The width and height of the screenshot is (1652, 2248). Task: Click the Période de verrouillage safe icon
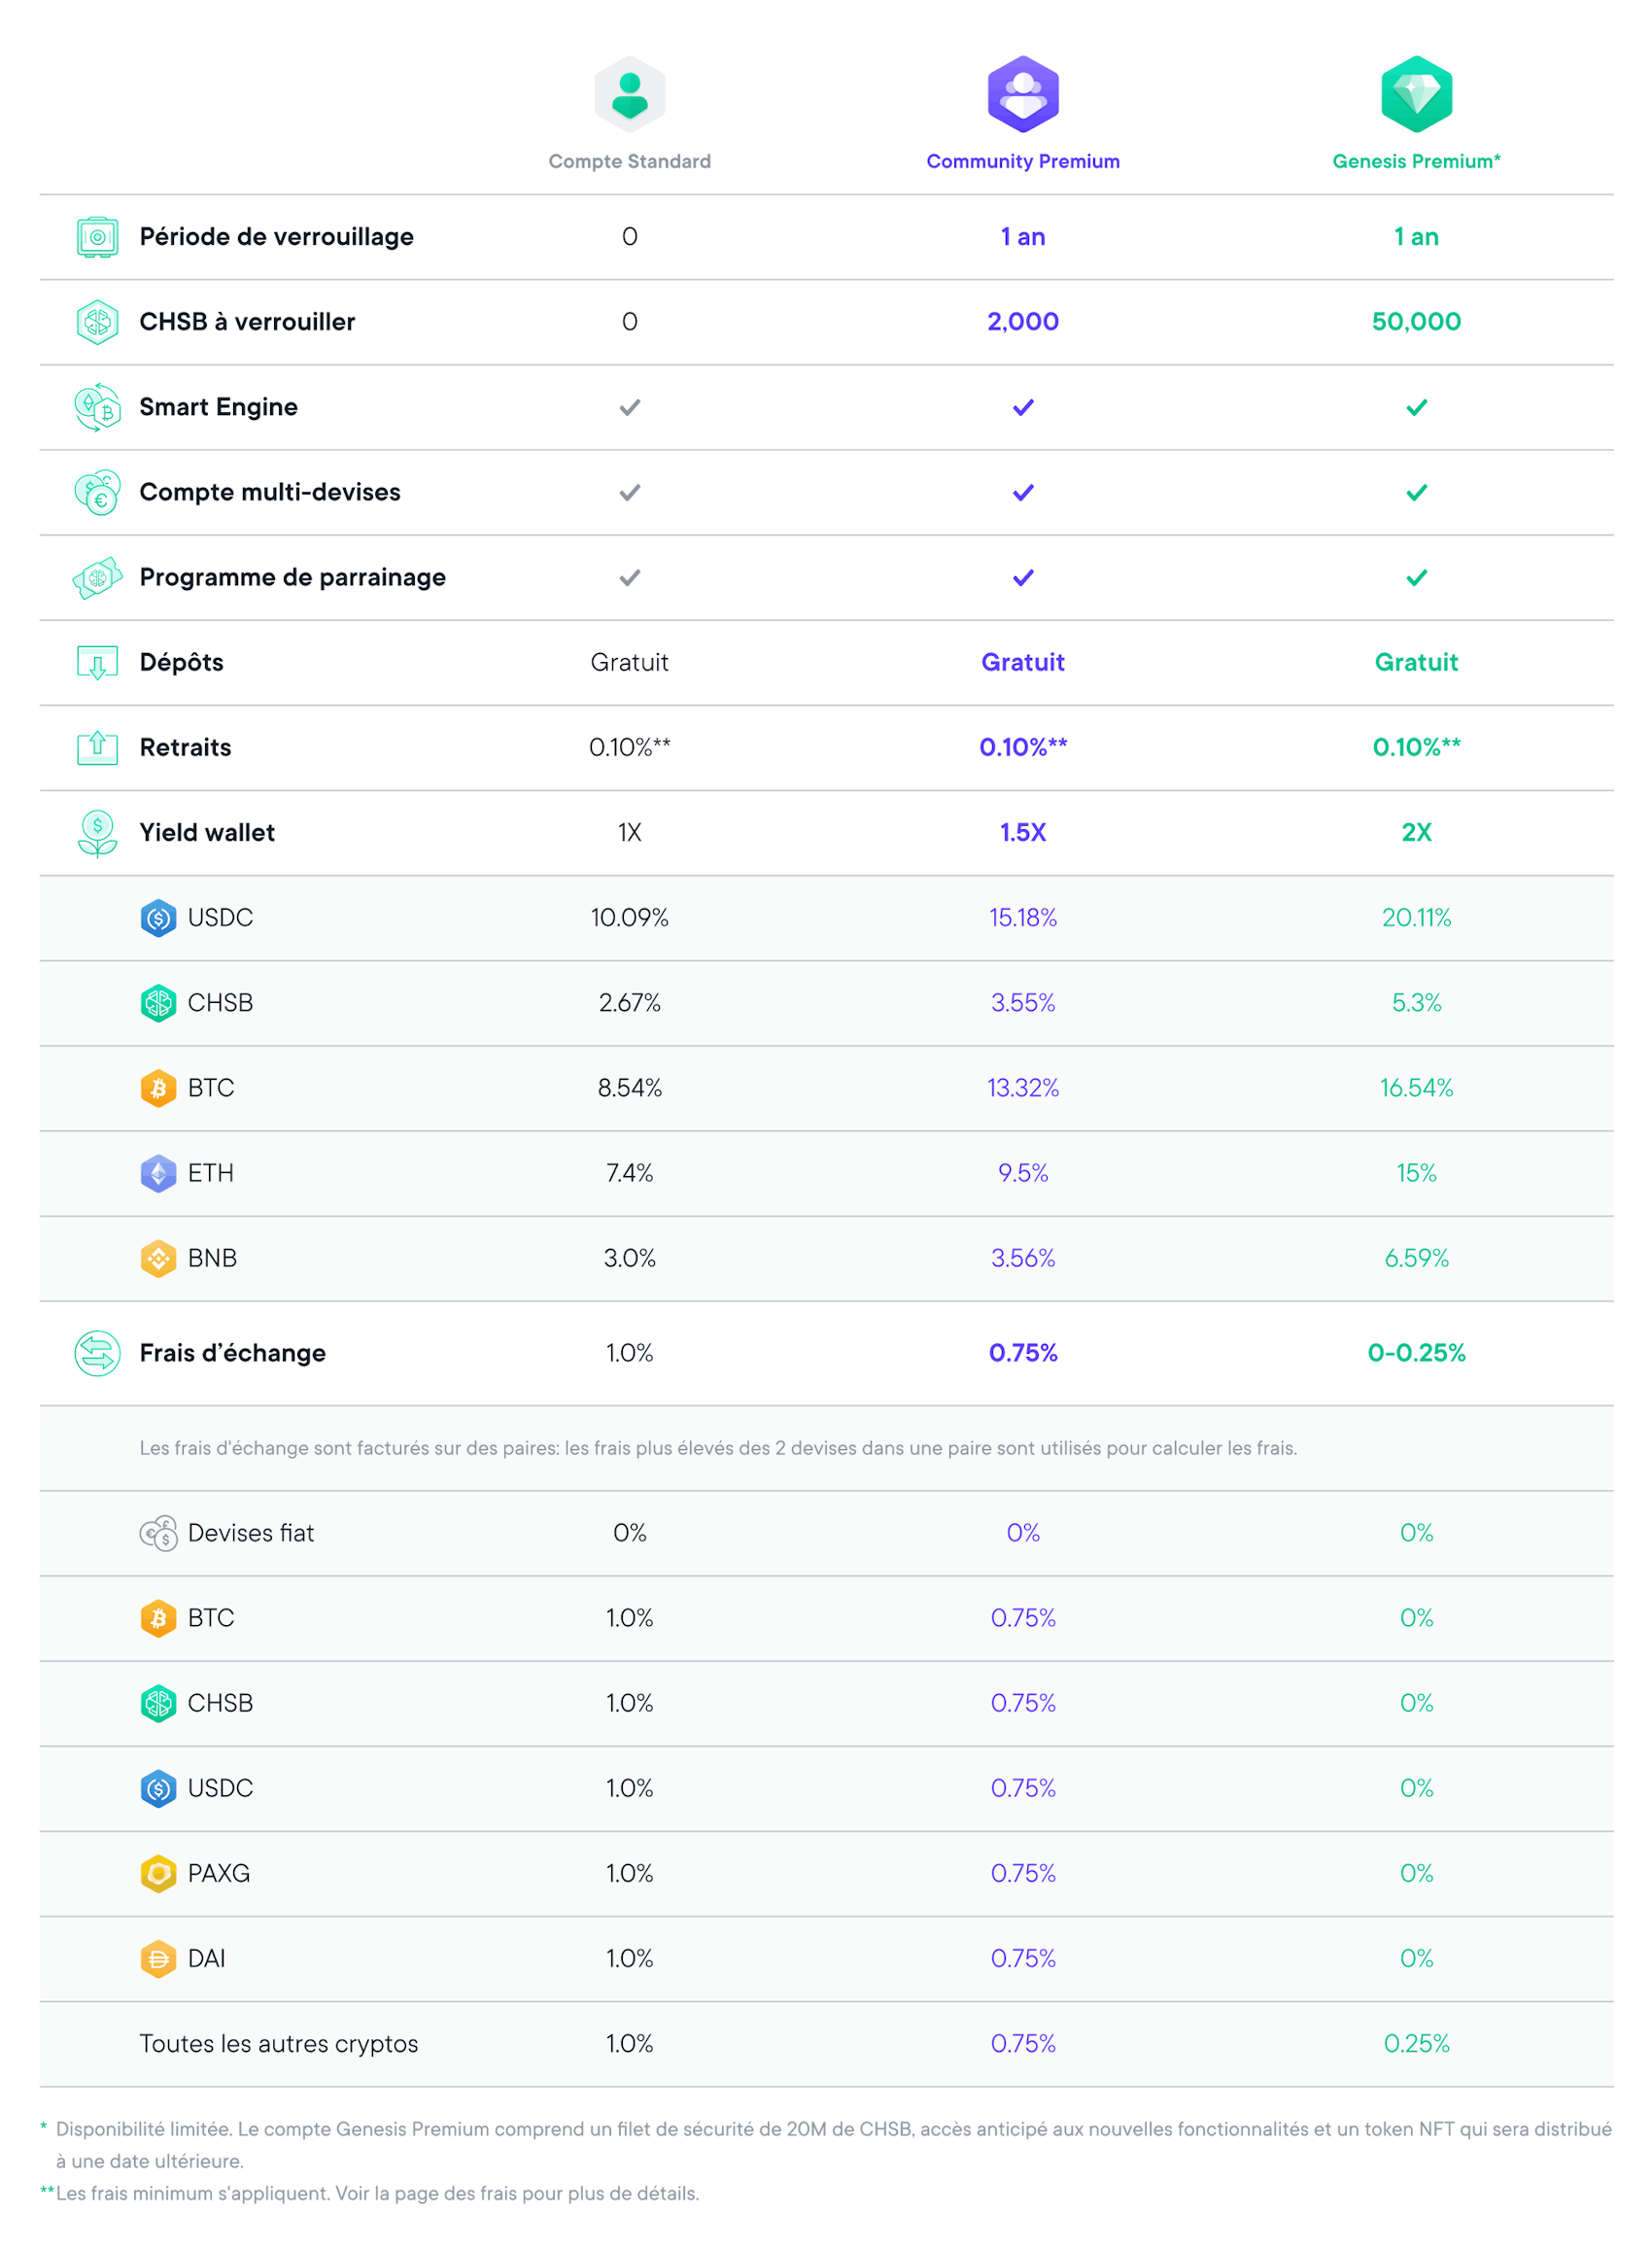97,237
